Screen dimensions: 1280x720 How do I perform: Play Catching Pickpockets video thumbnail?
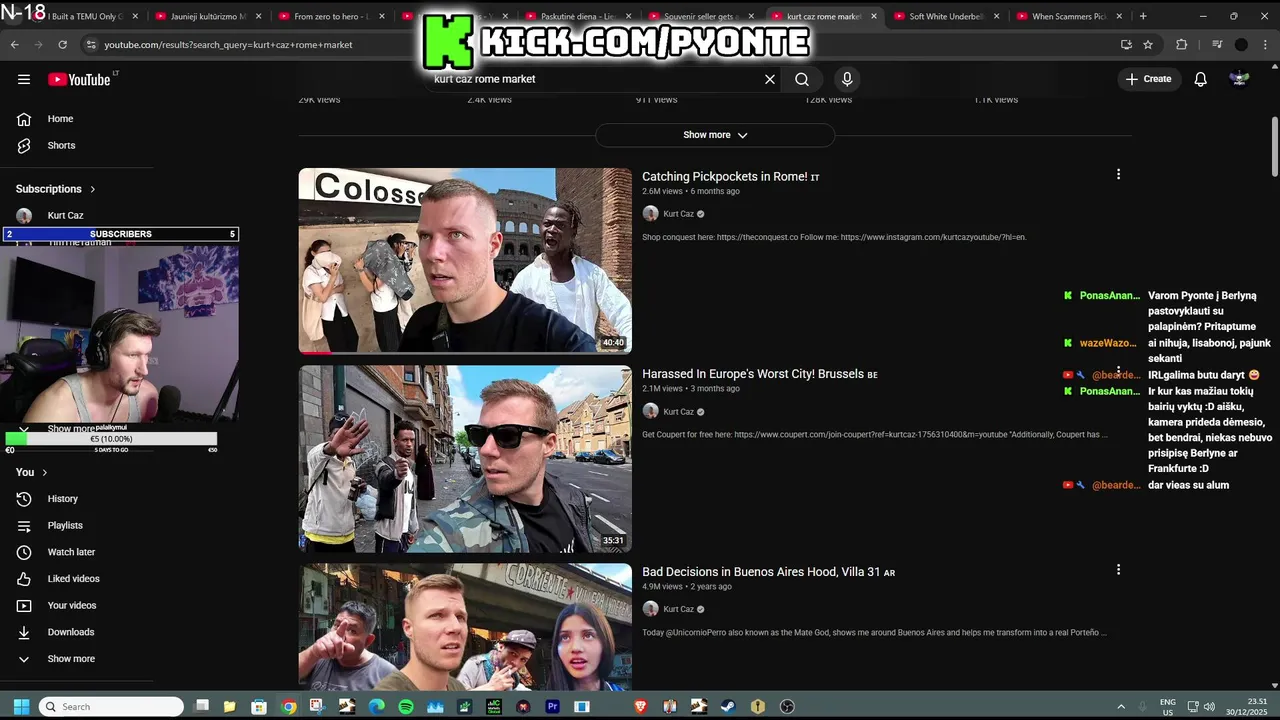(x=465, y=261)
